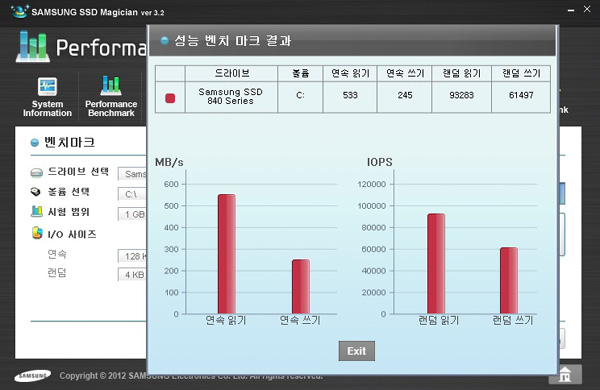600x390 pixels.
Task: Click the home icon at bottom right
Action: pos(565,374)
